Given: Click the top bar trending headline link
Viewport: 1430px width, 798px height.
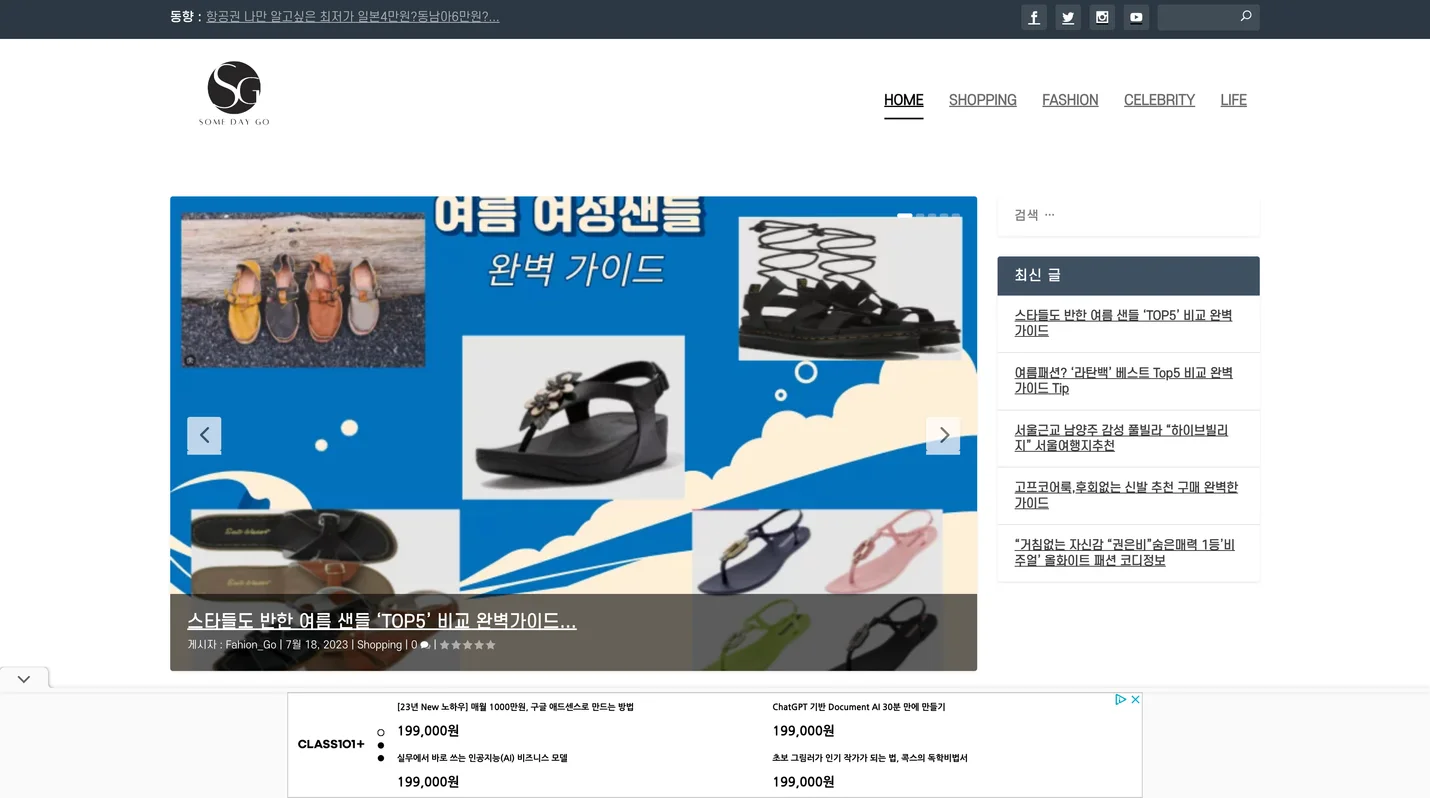Looking at the screenshot, I should click(x=353, y=16).
